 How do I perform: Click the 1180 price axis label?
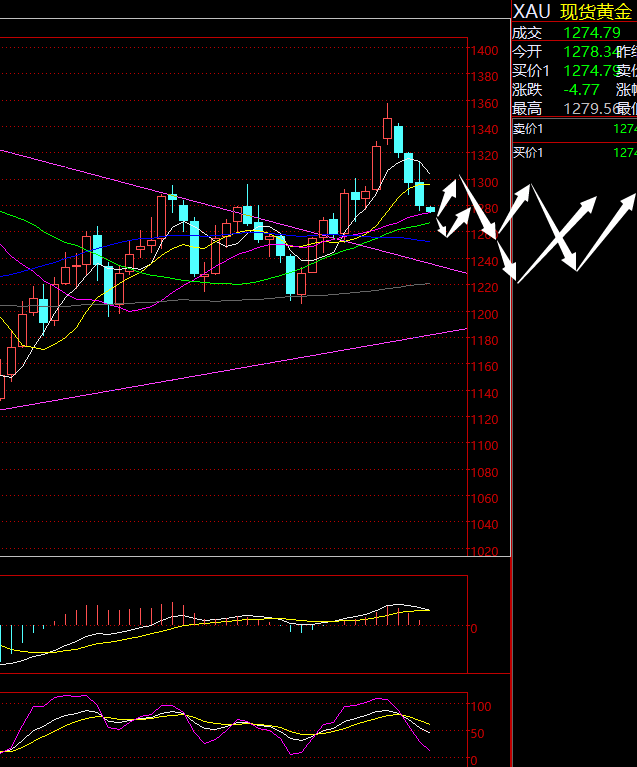(484, 340)
